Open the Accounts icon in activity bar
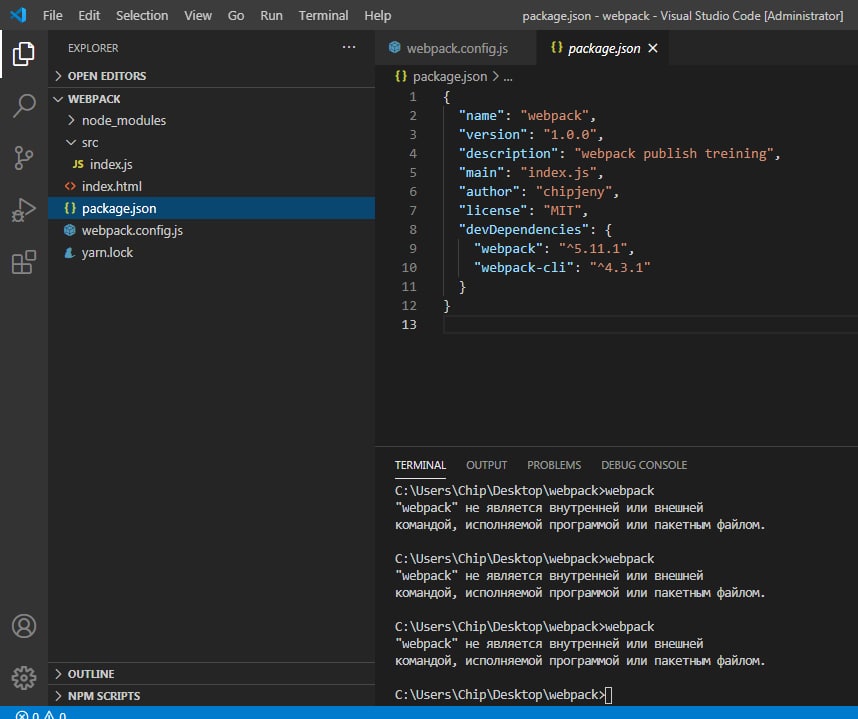Image resolution: width=858 pixels, height=719 pixels. point(24,626)
